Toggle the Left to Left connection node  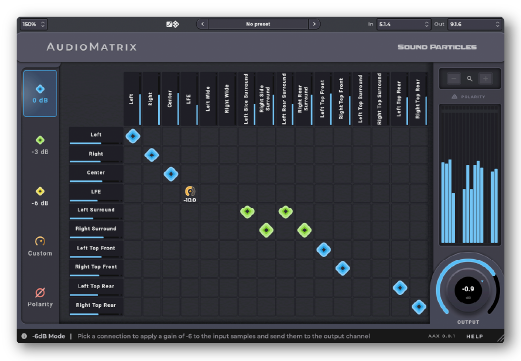(133, 136)
